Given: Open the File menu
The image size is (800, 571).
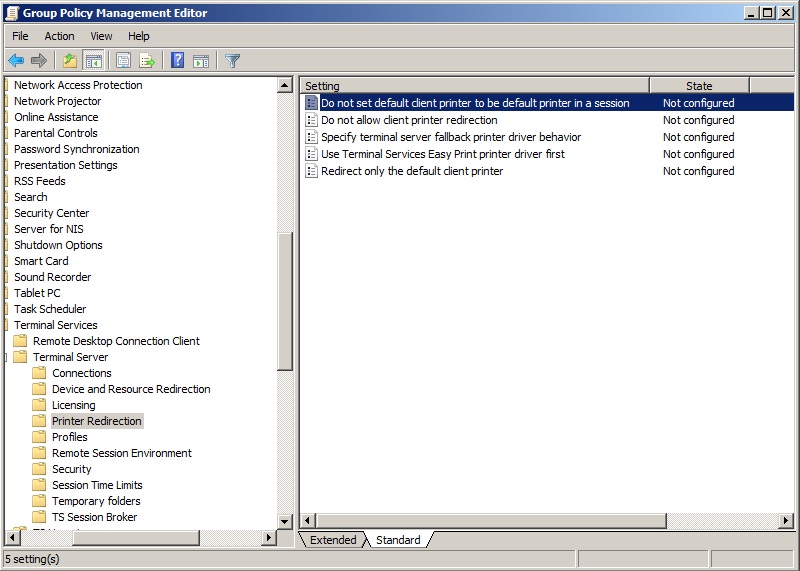Looking at the screenshot, I should pos(20,36).
